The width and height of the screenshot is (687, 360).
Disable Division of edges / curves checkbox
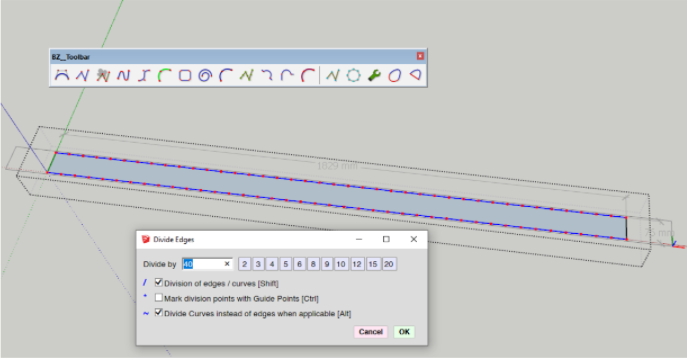coord(159,283)
